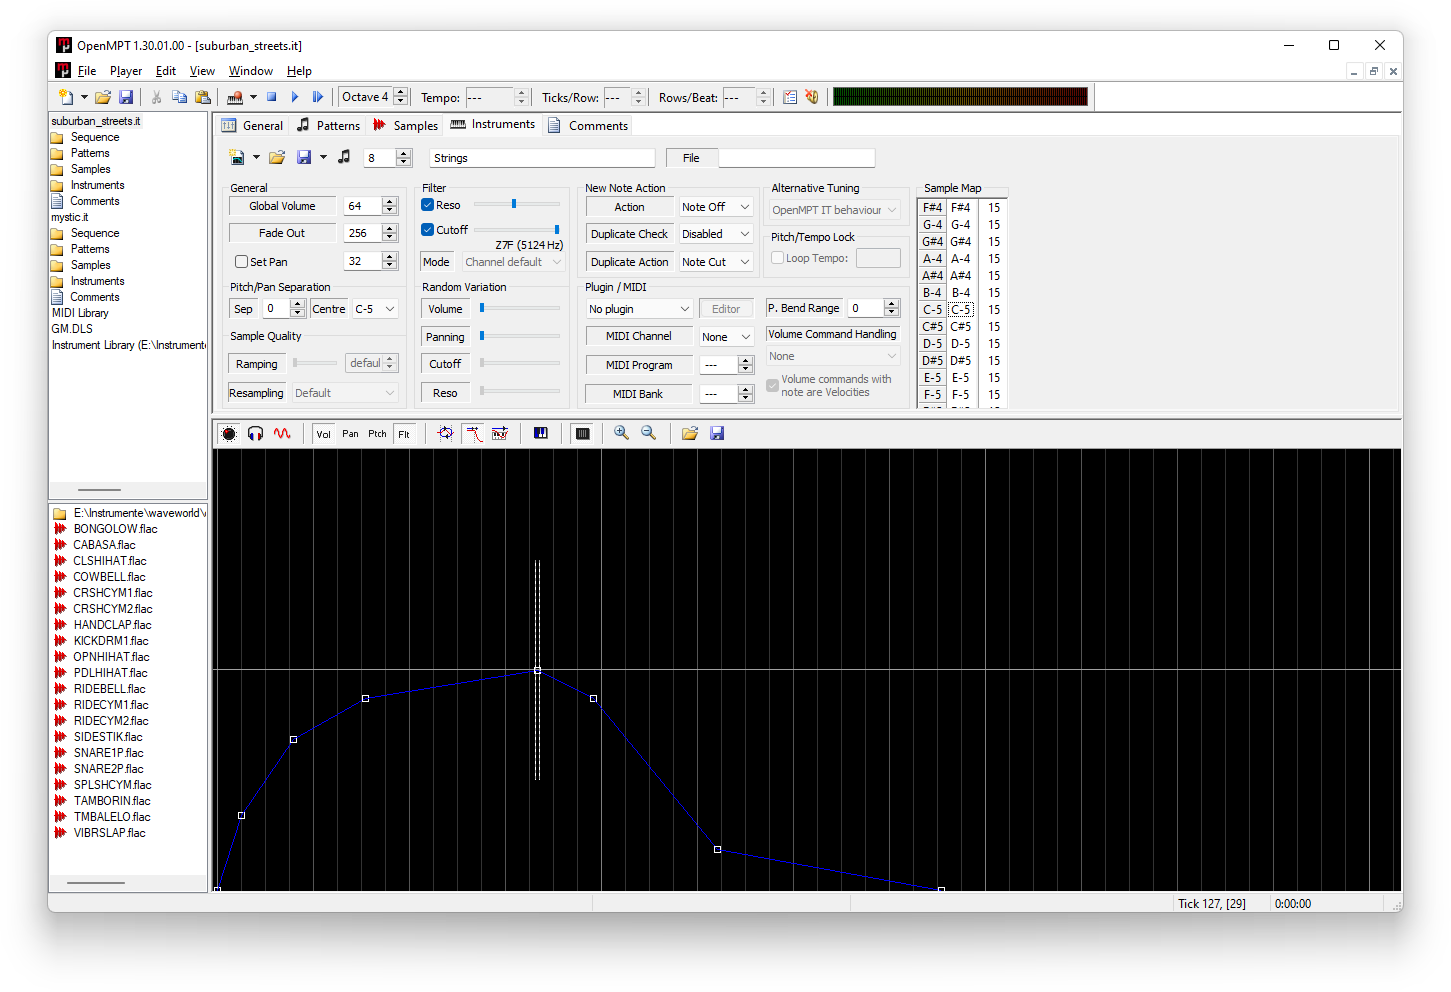
Task: Toggle the envelope grid view icon
Action: tap(583, 433)
